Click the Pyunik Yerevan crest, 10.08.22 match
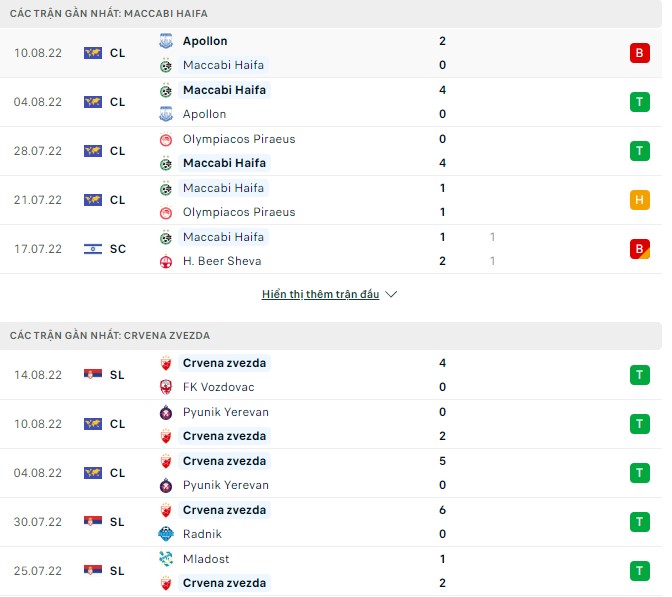 tap(166, 412)
